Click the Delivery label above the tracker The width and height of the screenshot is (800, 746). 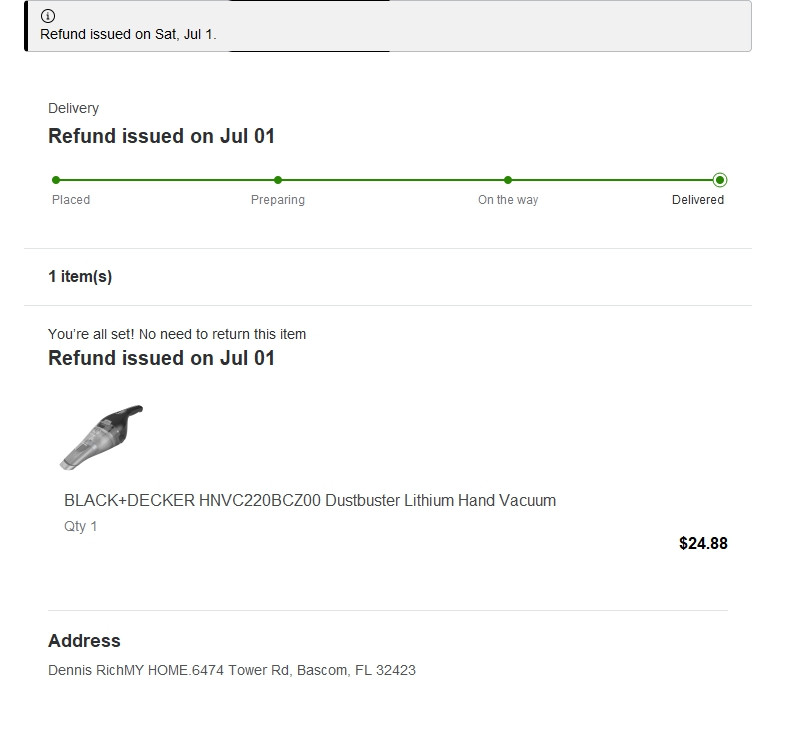73,108
